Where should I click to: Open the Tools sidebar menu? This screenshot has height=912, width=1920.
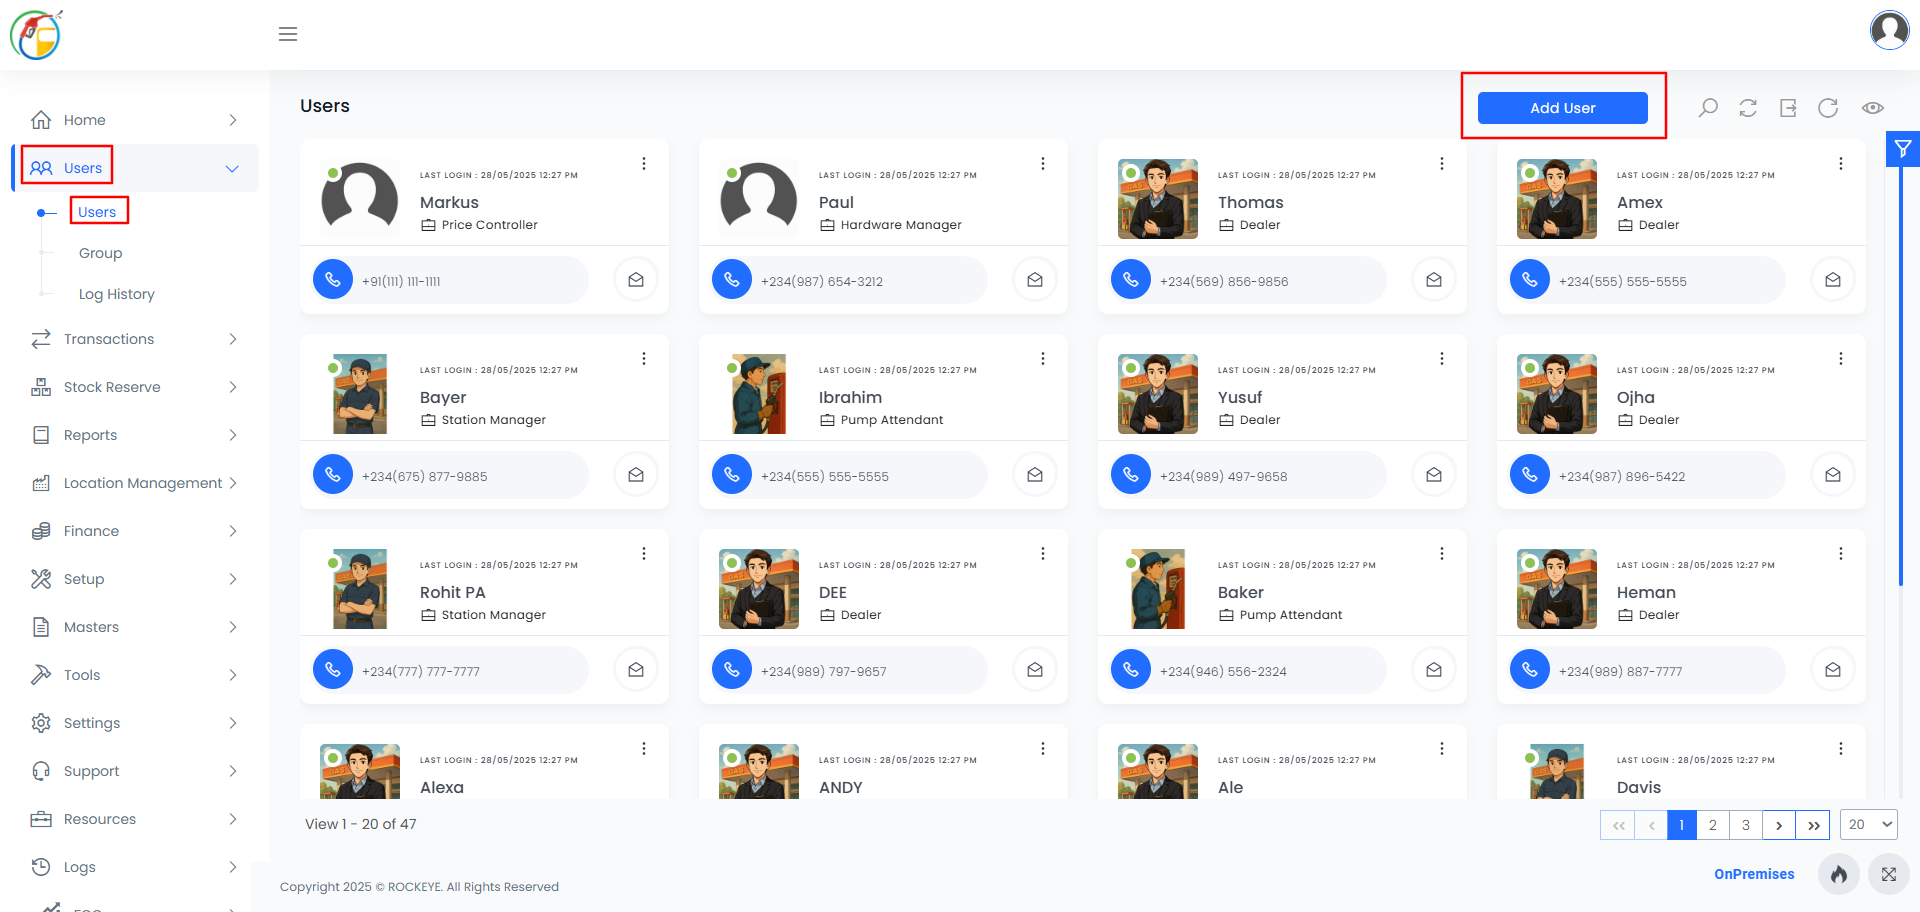pyautogui.click(x=135, y=675)
